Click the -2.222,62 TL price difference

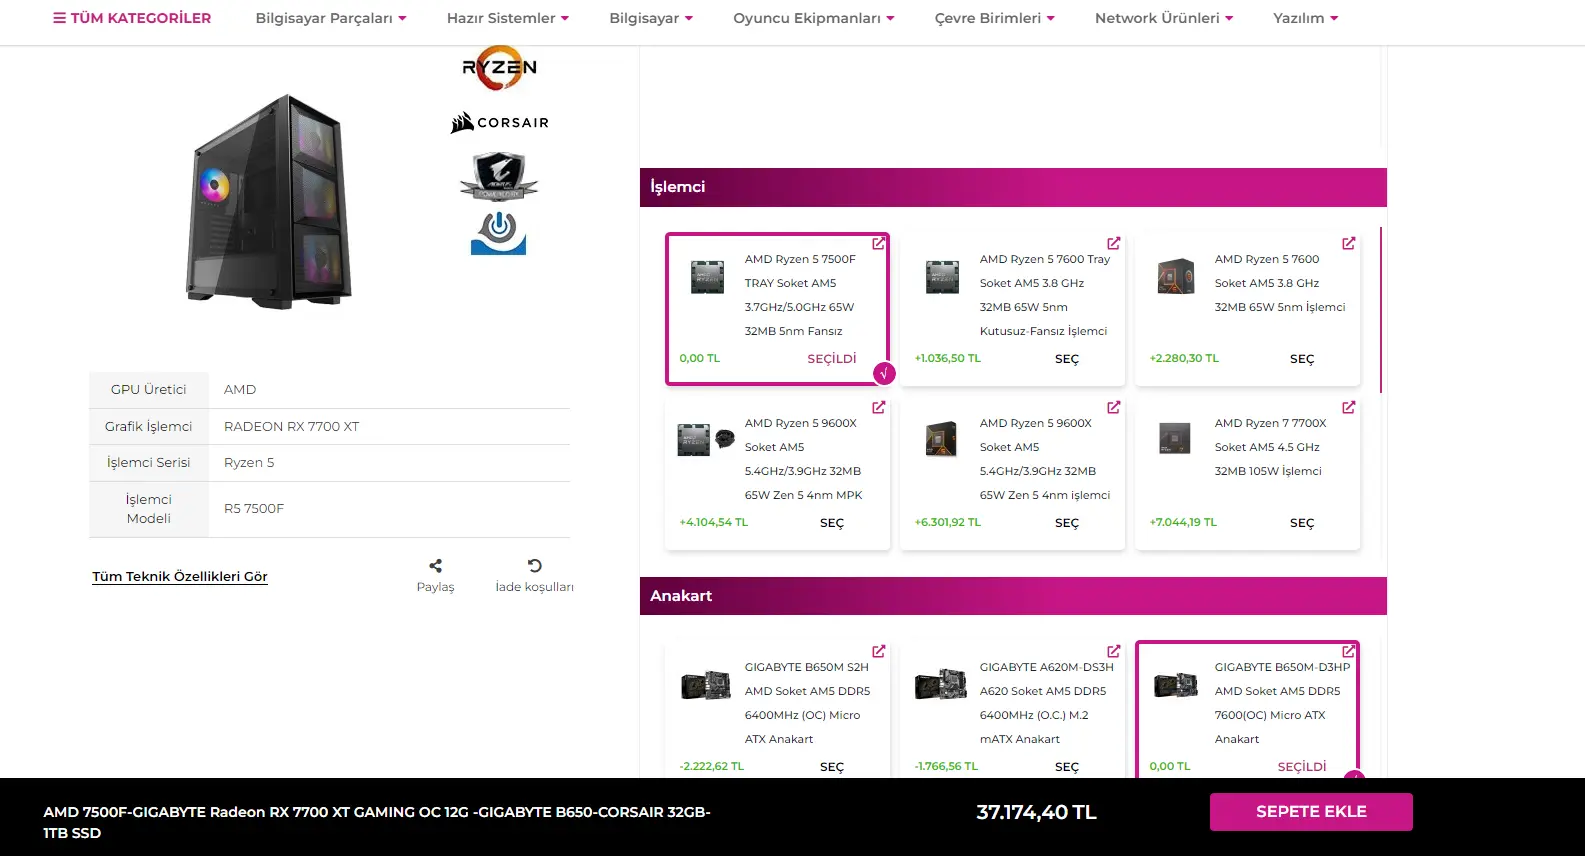click(x=711, y=766)
